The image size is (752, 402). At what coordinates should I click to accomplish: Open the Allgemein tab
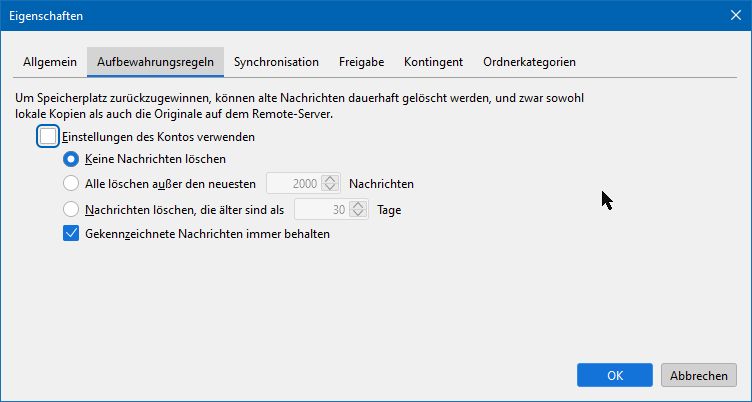pyautogui.click(x=50, y=62)
